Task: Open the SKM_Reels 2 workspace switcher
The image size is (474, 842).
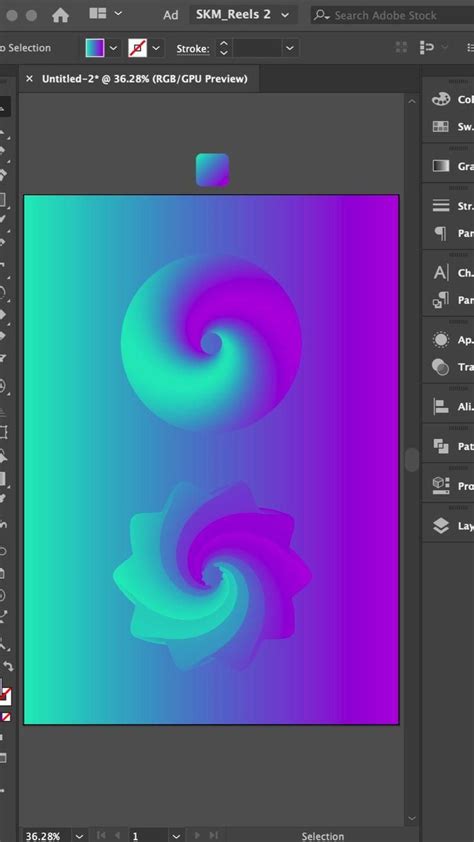Action: [x=243, y=14]
